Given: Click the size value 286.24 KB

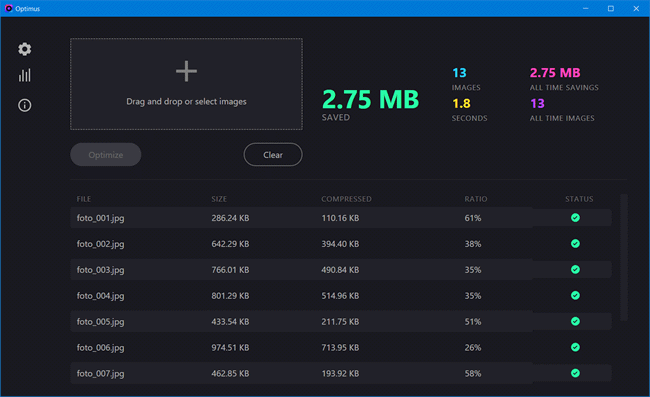Looking at the screenshot, I should pyautogui.click(x=230, y=218).
